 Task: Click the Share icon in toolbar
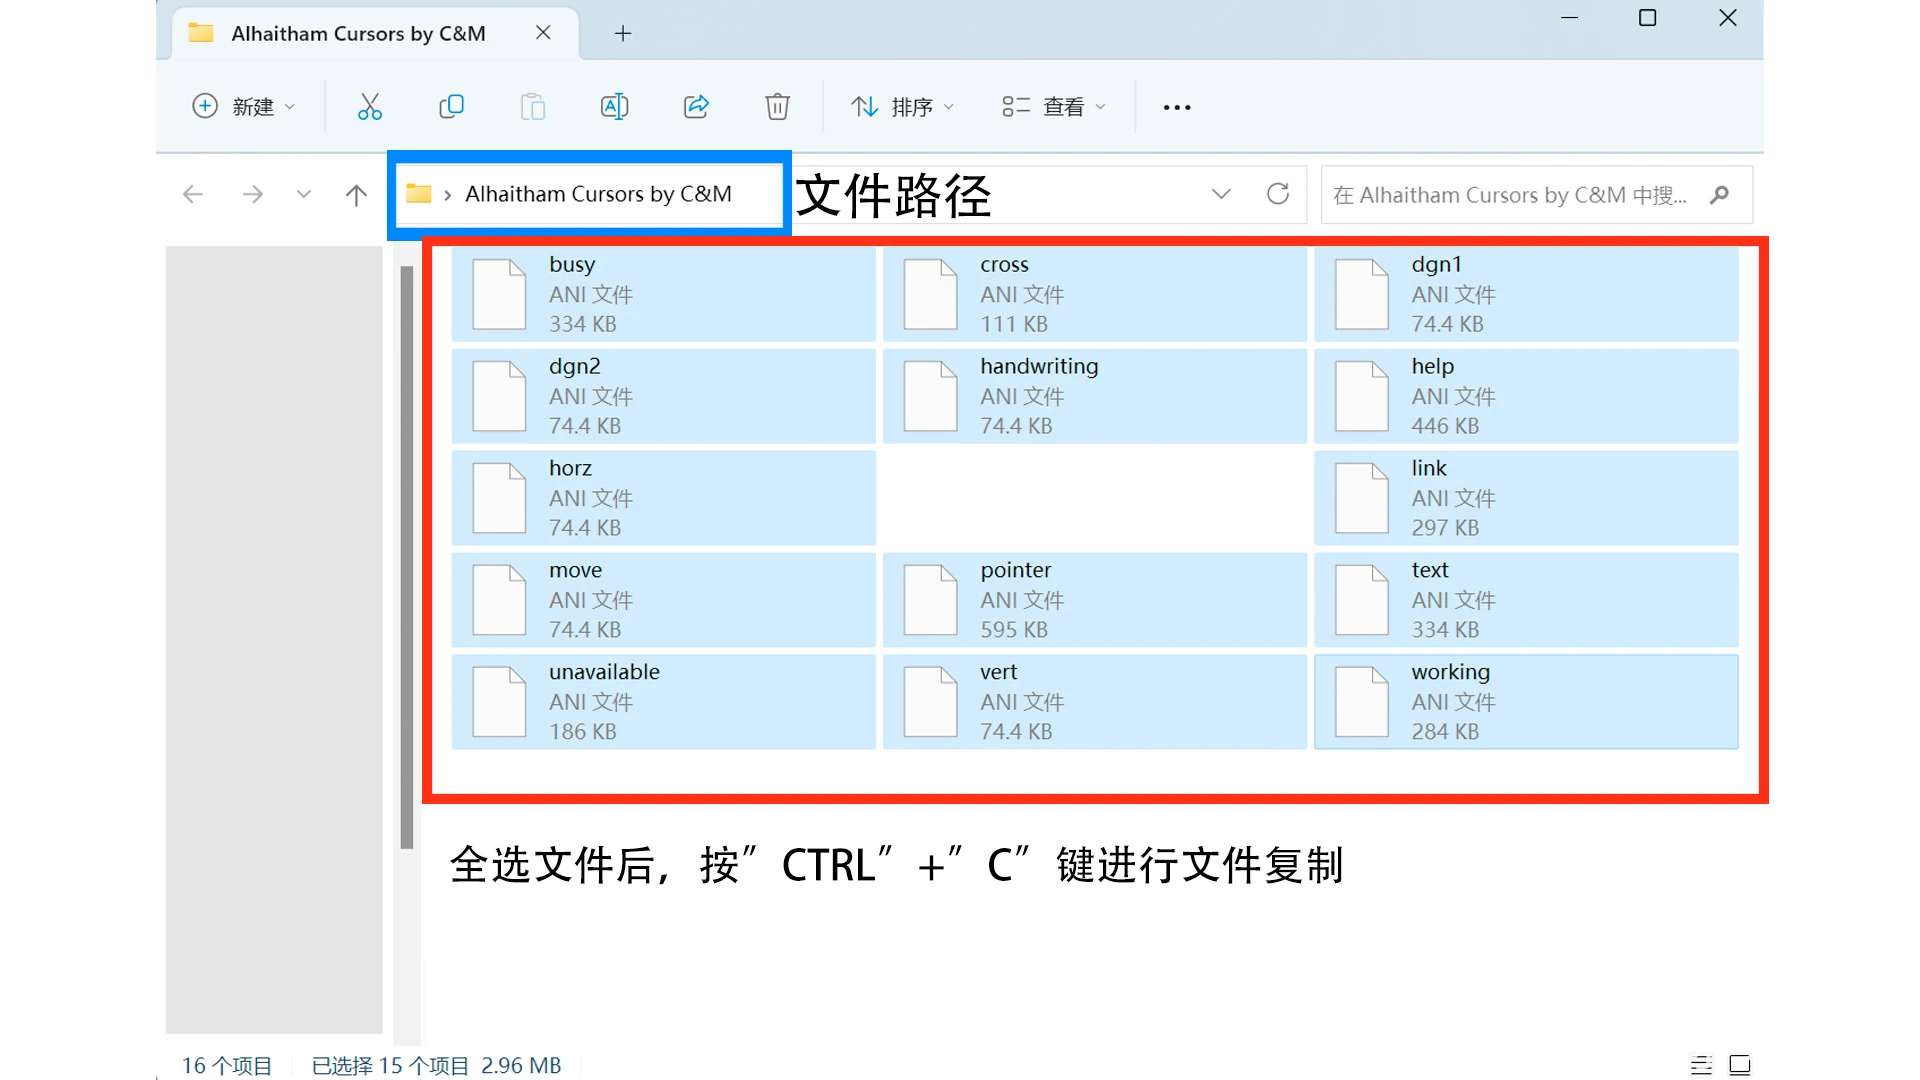pyautogui.click(x=696, y=107)
